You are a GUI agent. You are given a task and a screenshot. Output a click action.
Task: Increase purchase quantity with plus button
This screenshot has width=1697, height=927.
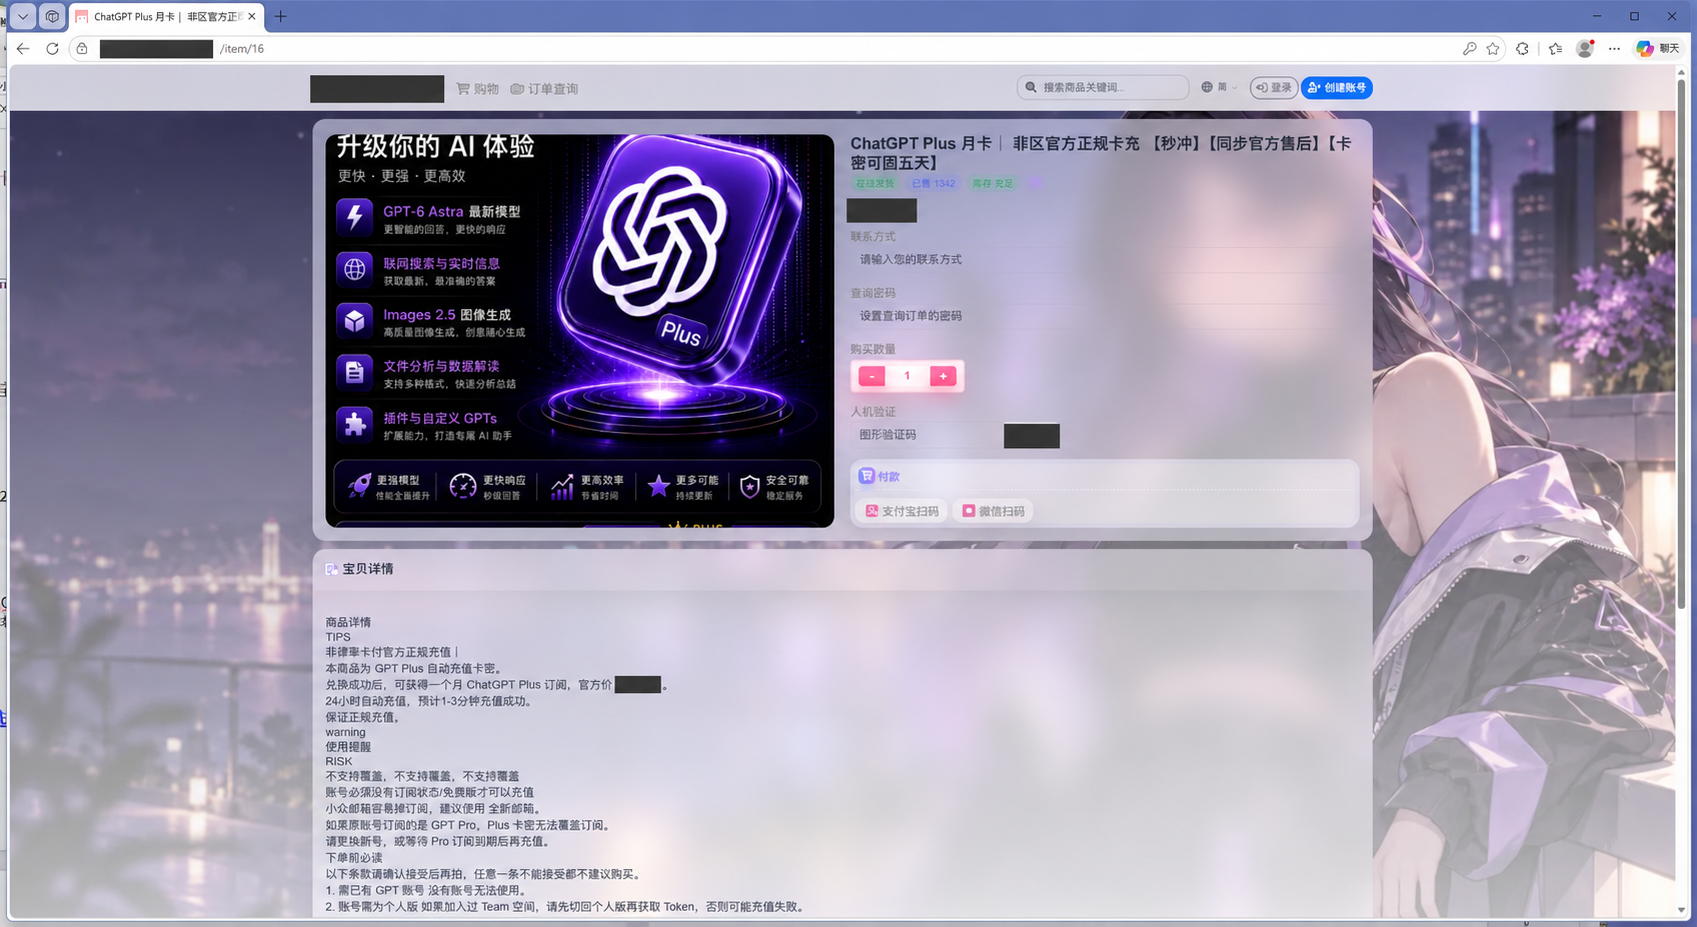(x=943, y=376)
